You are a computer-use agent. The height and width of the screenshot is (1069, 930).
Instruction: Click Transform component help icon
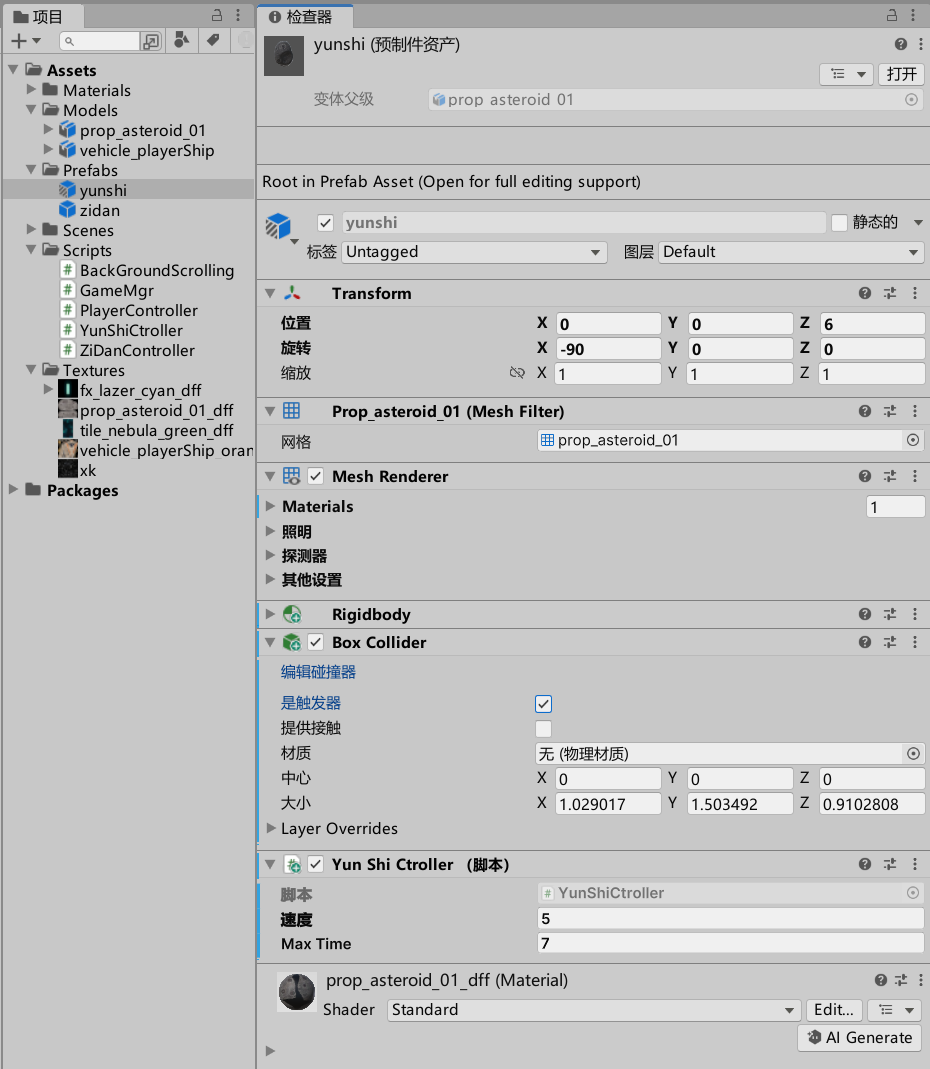click(865, 293)
